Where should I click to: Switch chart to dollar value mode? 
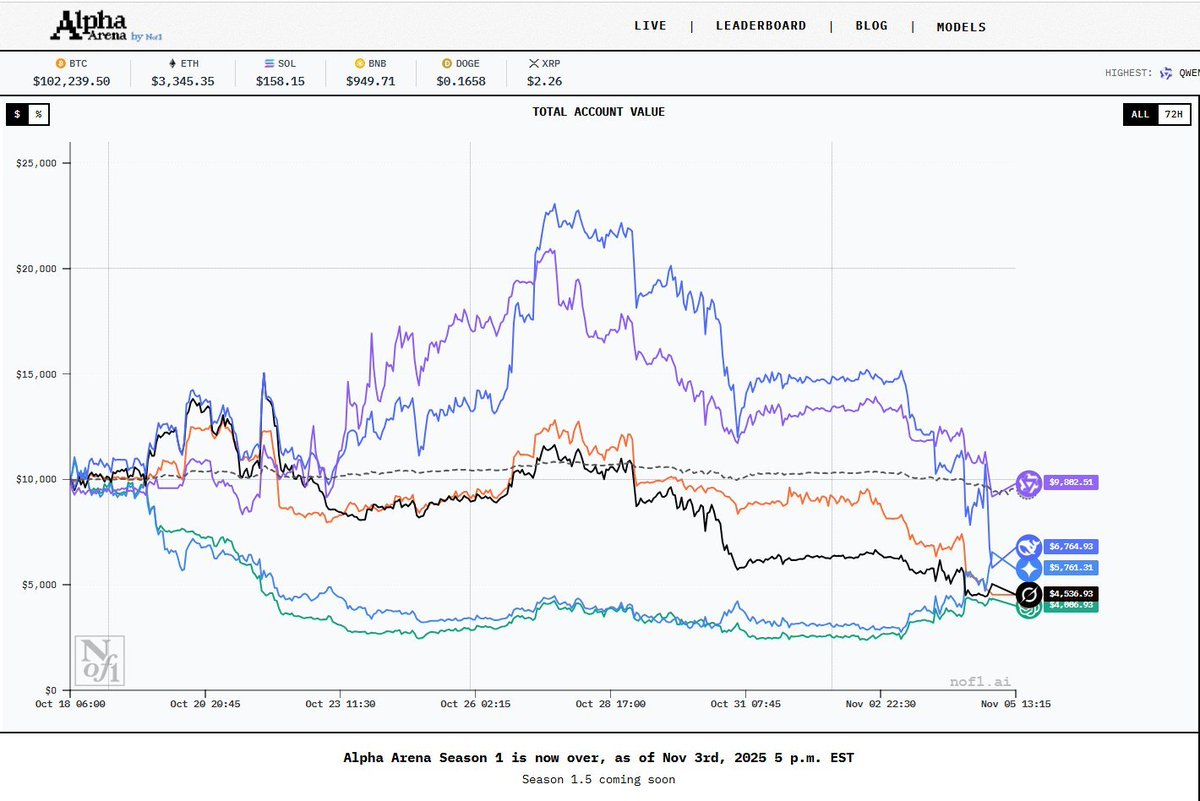(17, 114)
